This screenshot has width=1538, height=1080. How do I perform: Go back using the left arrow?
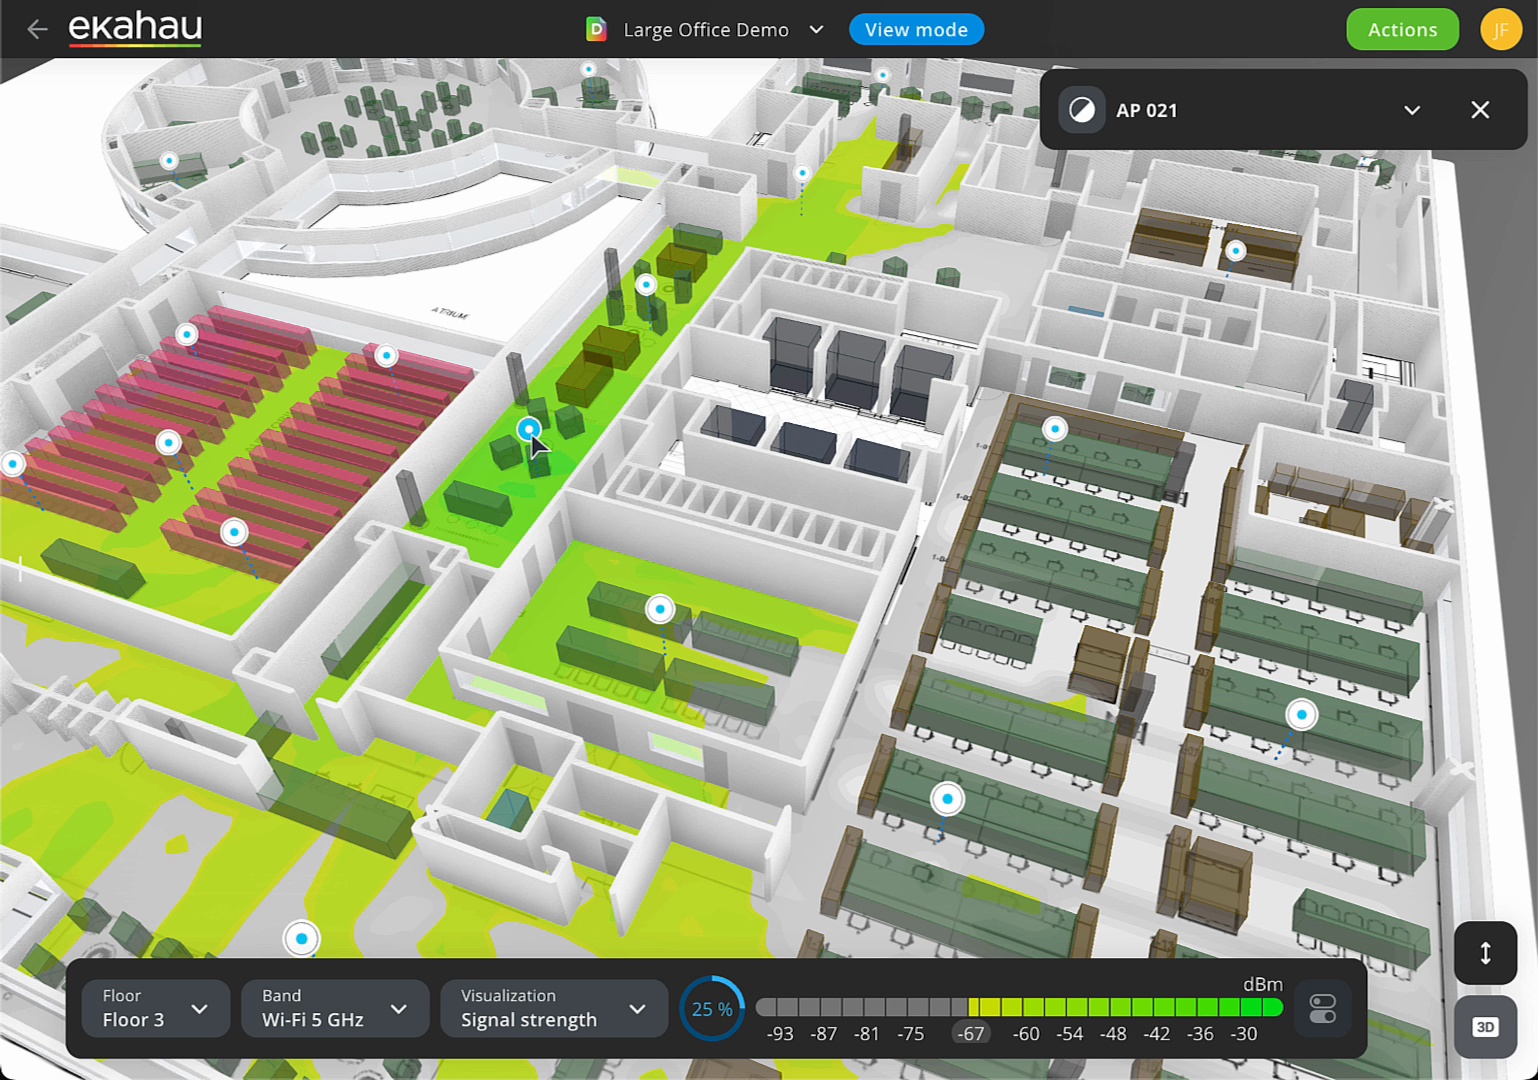pos(37,29)
